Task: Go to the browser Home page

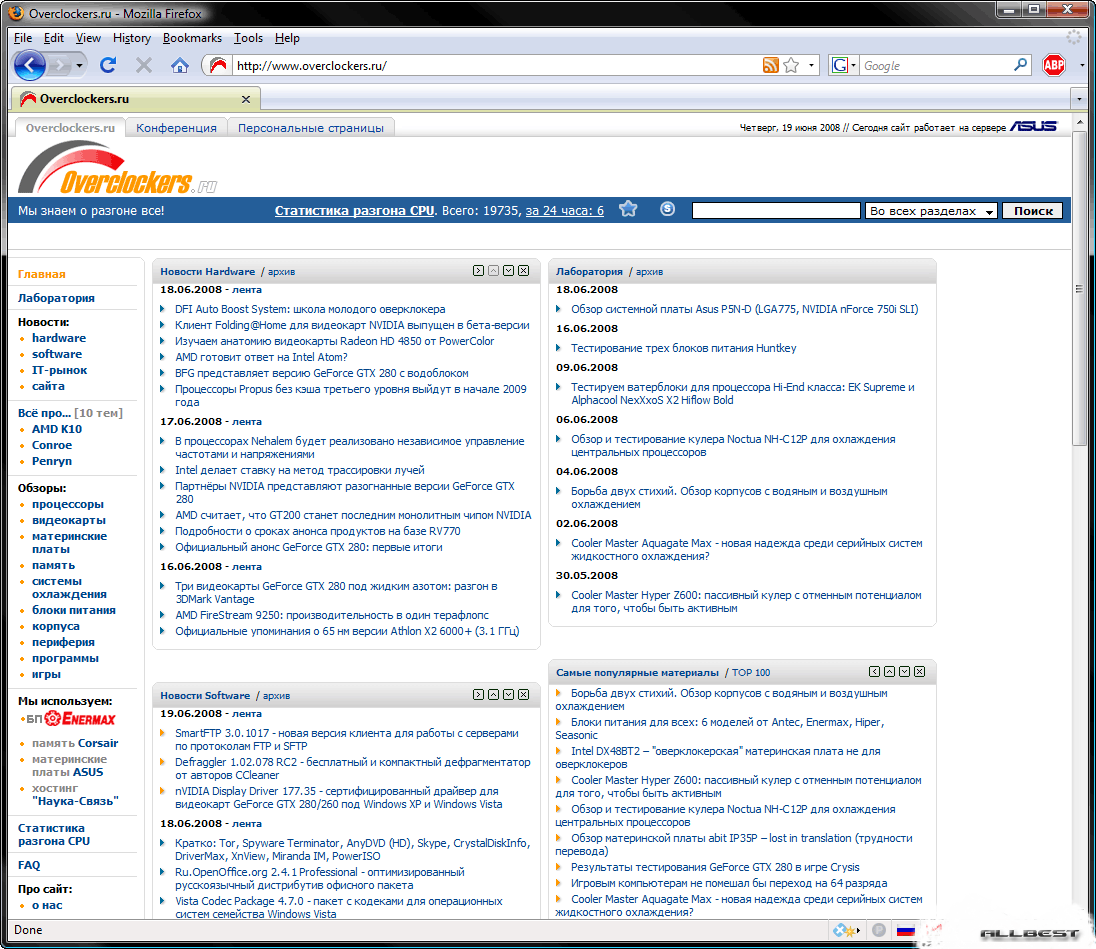Action: point(180,66)
